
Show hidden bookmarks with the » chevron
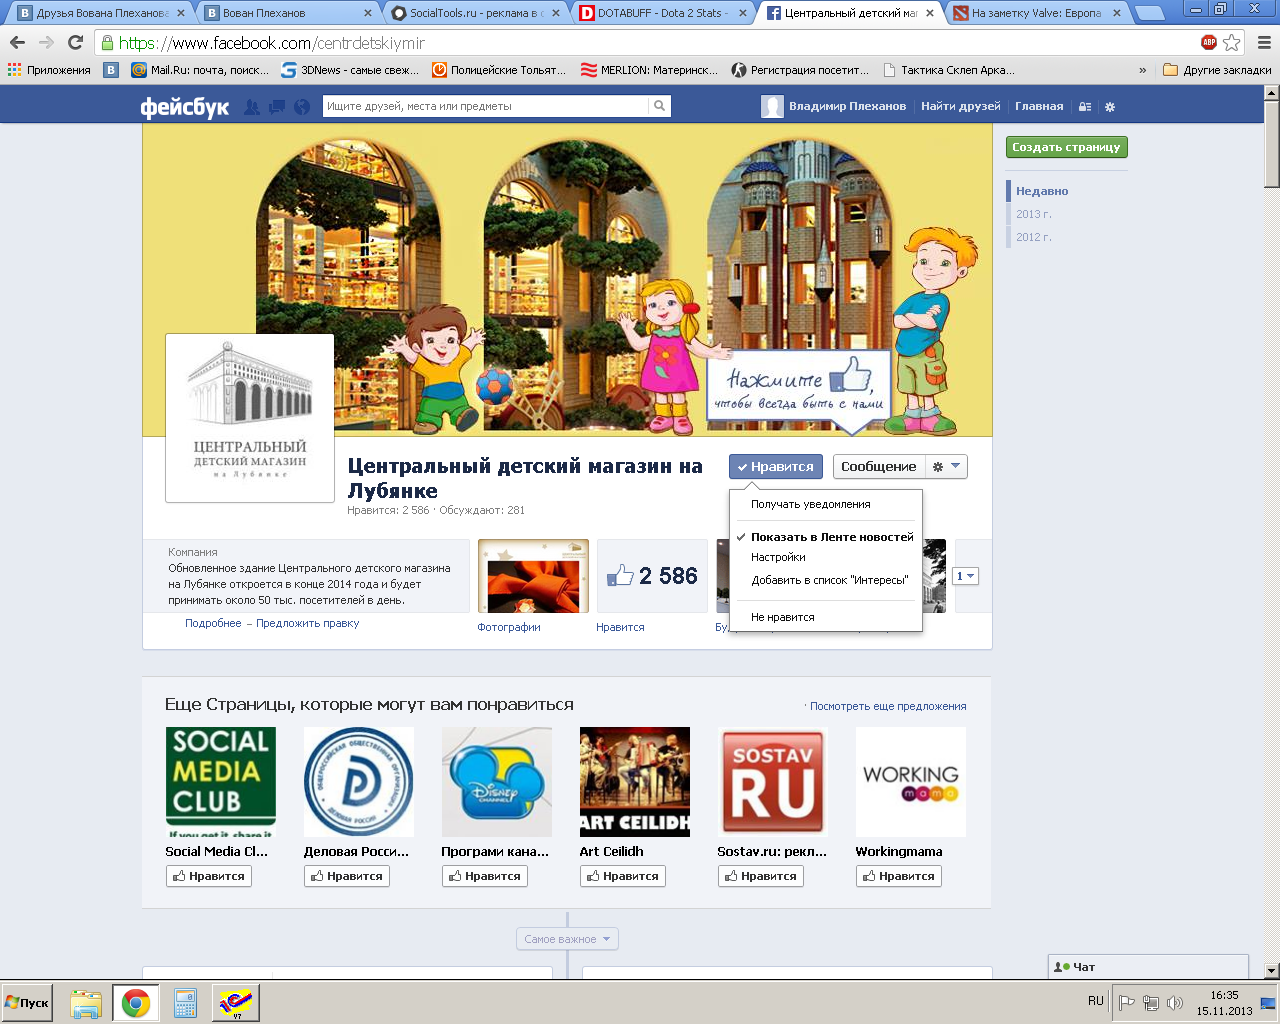(1142, 70)
